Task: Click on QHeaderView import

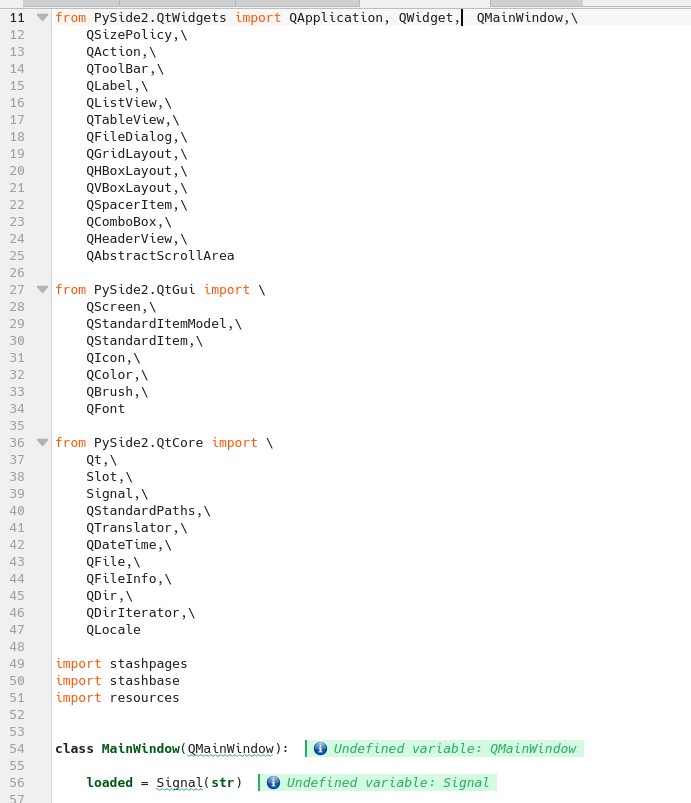Action: pyautogui.click(x=129, y=239)
